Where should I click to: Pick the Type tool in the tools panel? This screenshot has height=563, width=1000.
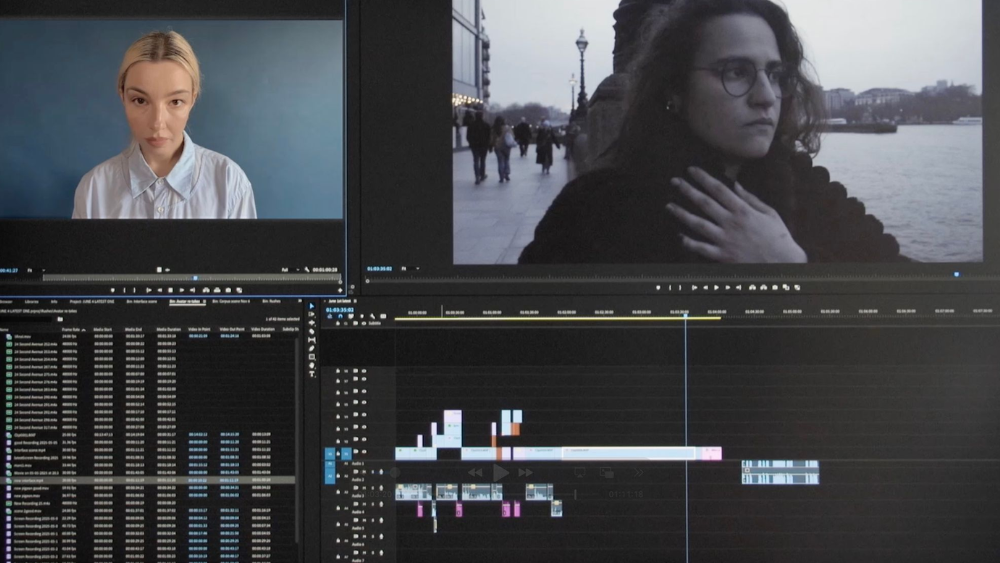tap(311, 371)
